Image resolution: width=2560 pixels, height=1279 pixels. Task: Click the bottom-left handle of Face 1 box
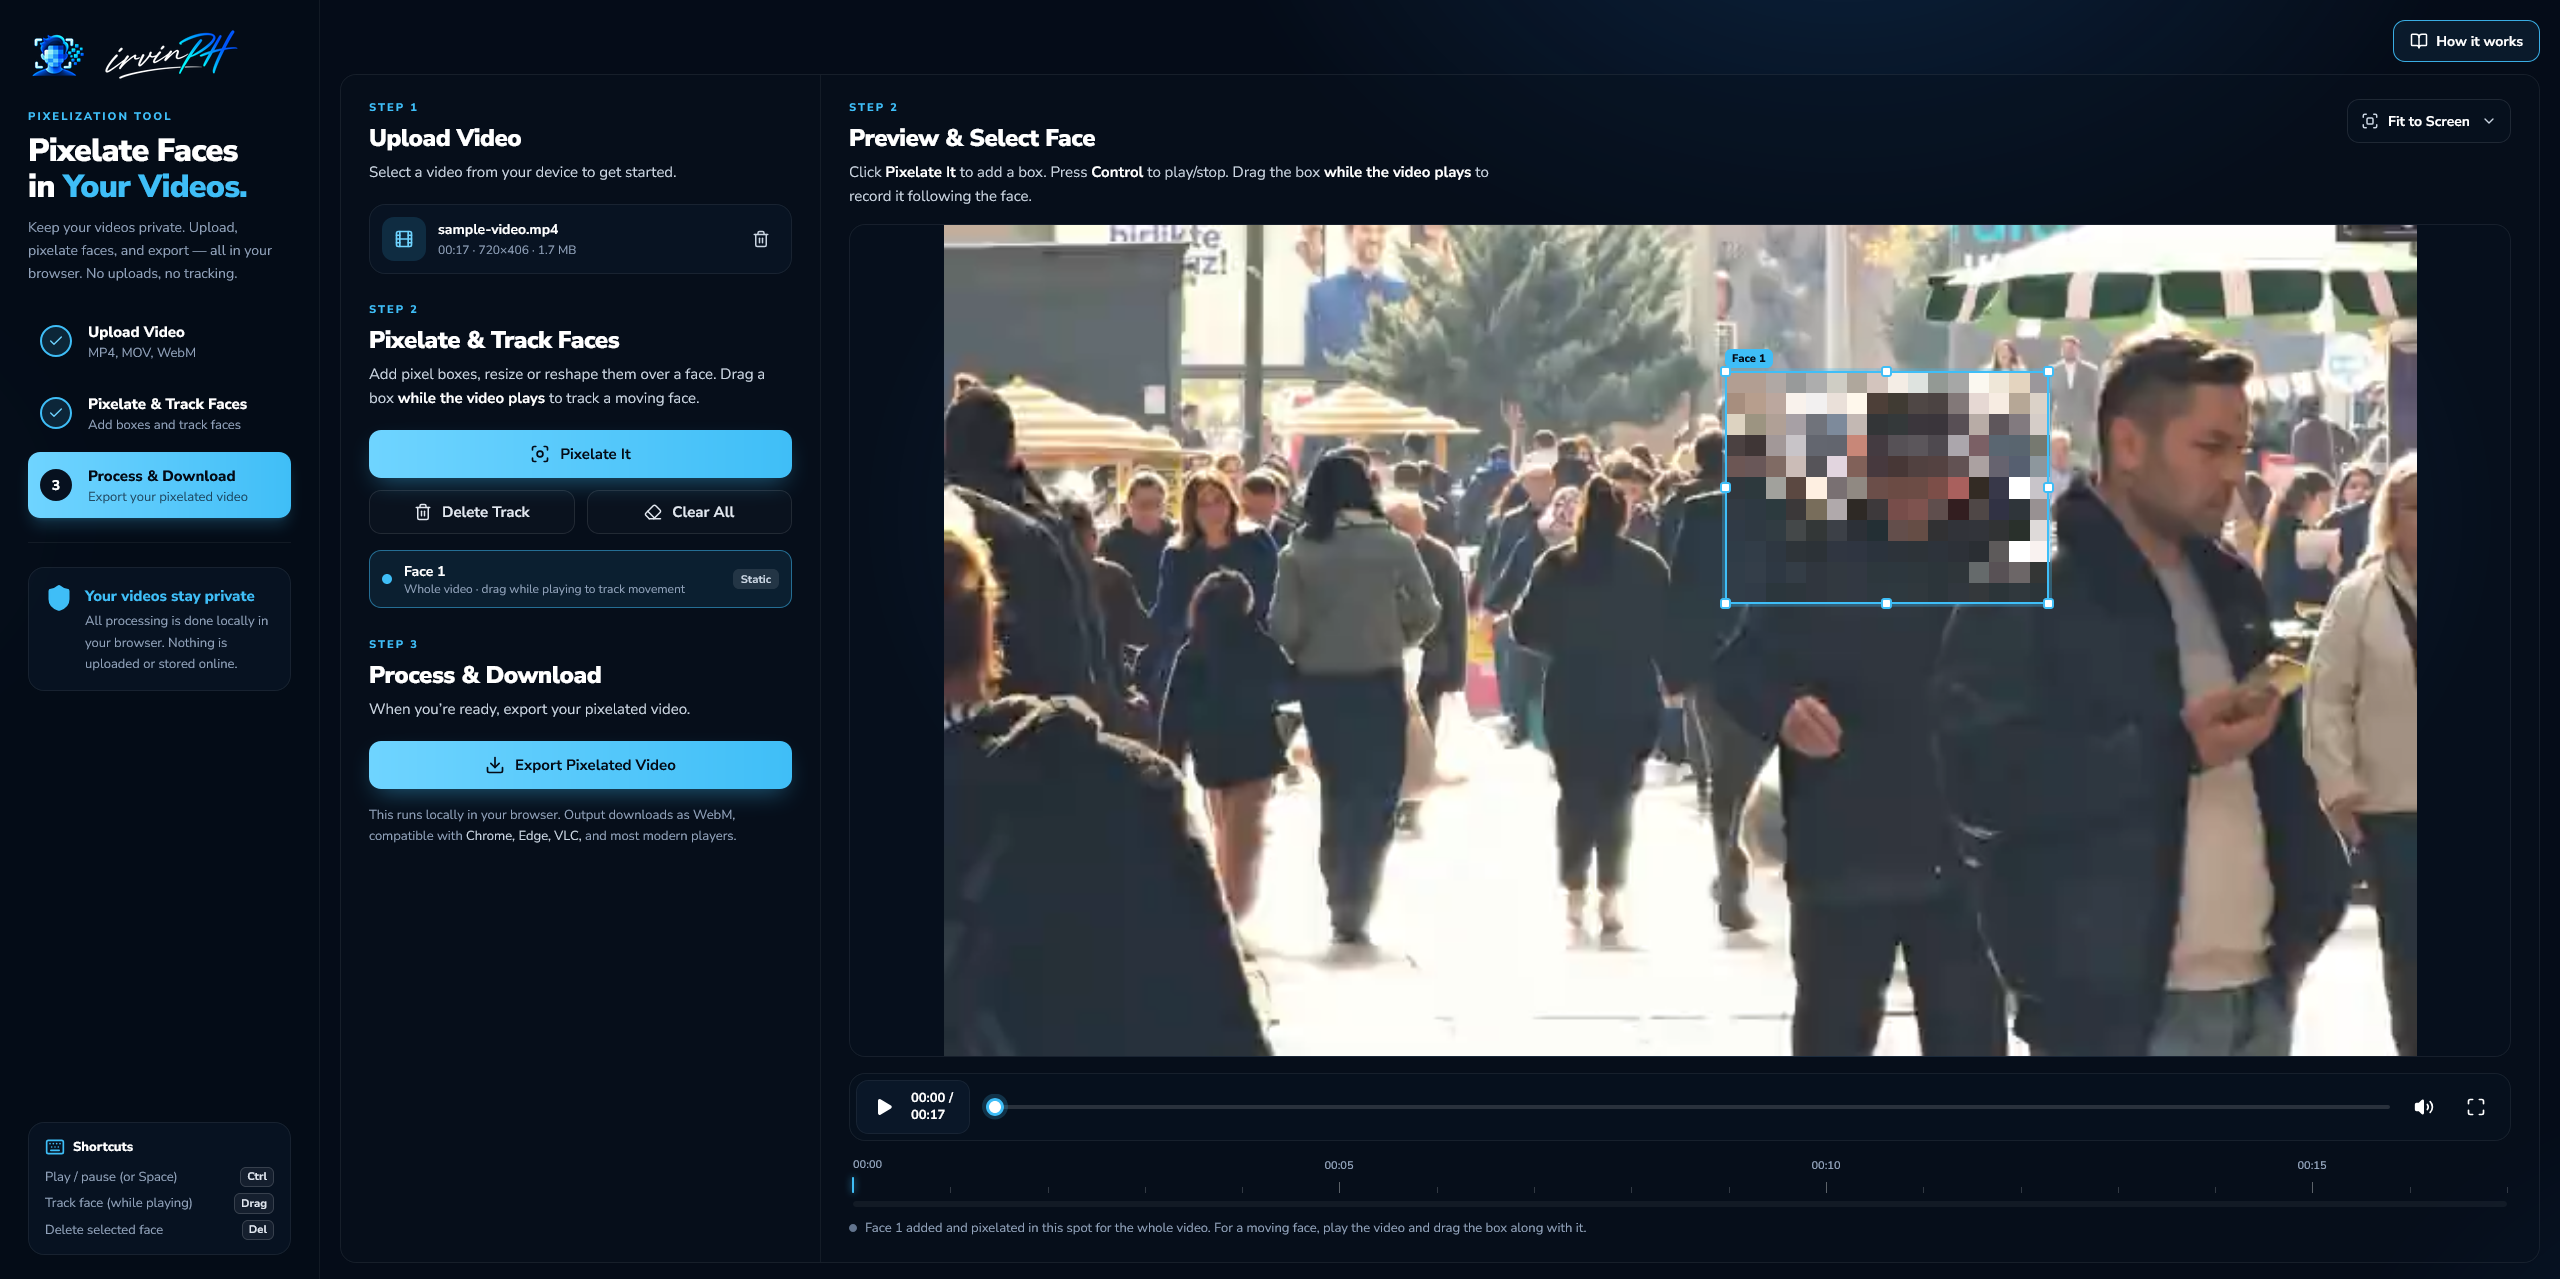pyautogui.click(x=1726, y=604)
